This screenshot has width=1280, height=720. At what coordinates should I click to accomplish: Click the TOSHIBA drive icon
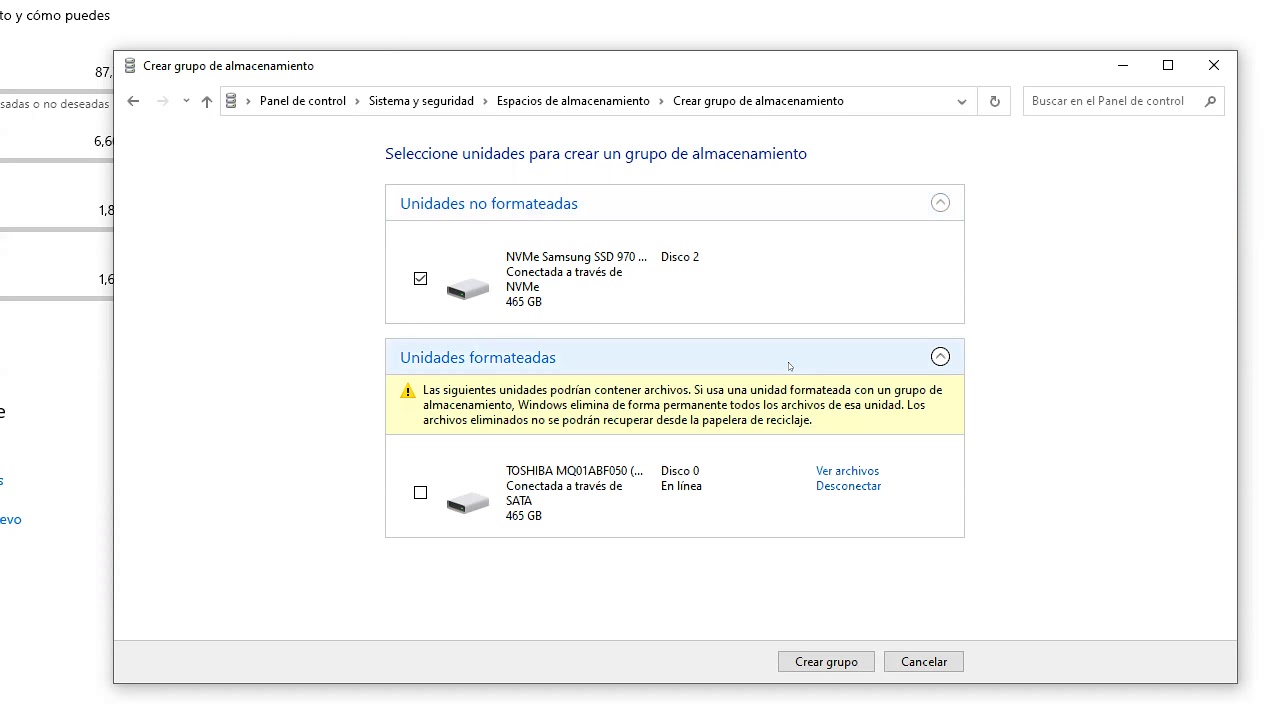(x=468, y=502)
